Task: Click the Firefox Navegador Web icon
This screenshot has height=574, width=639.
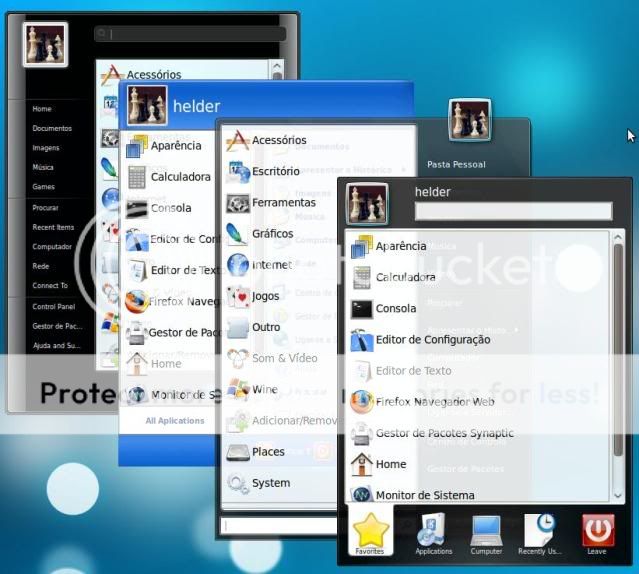Action: [x=361, y=402]
